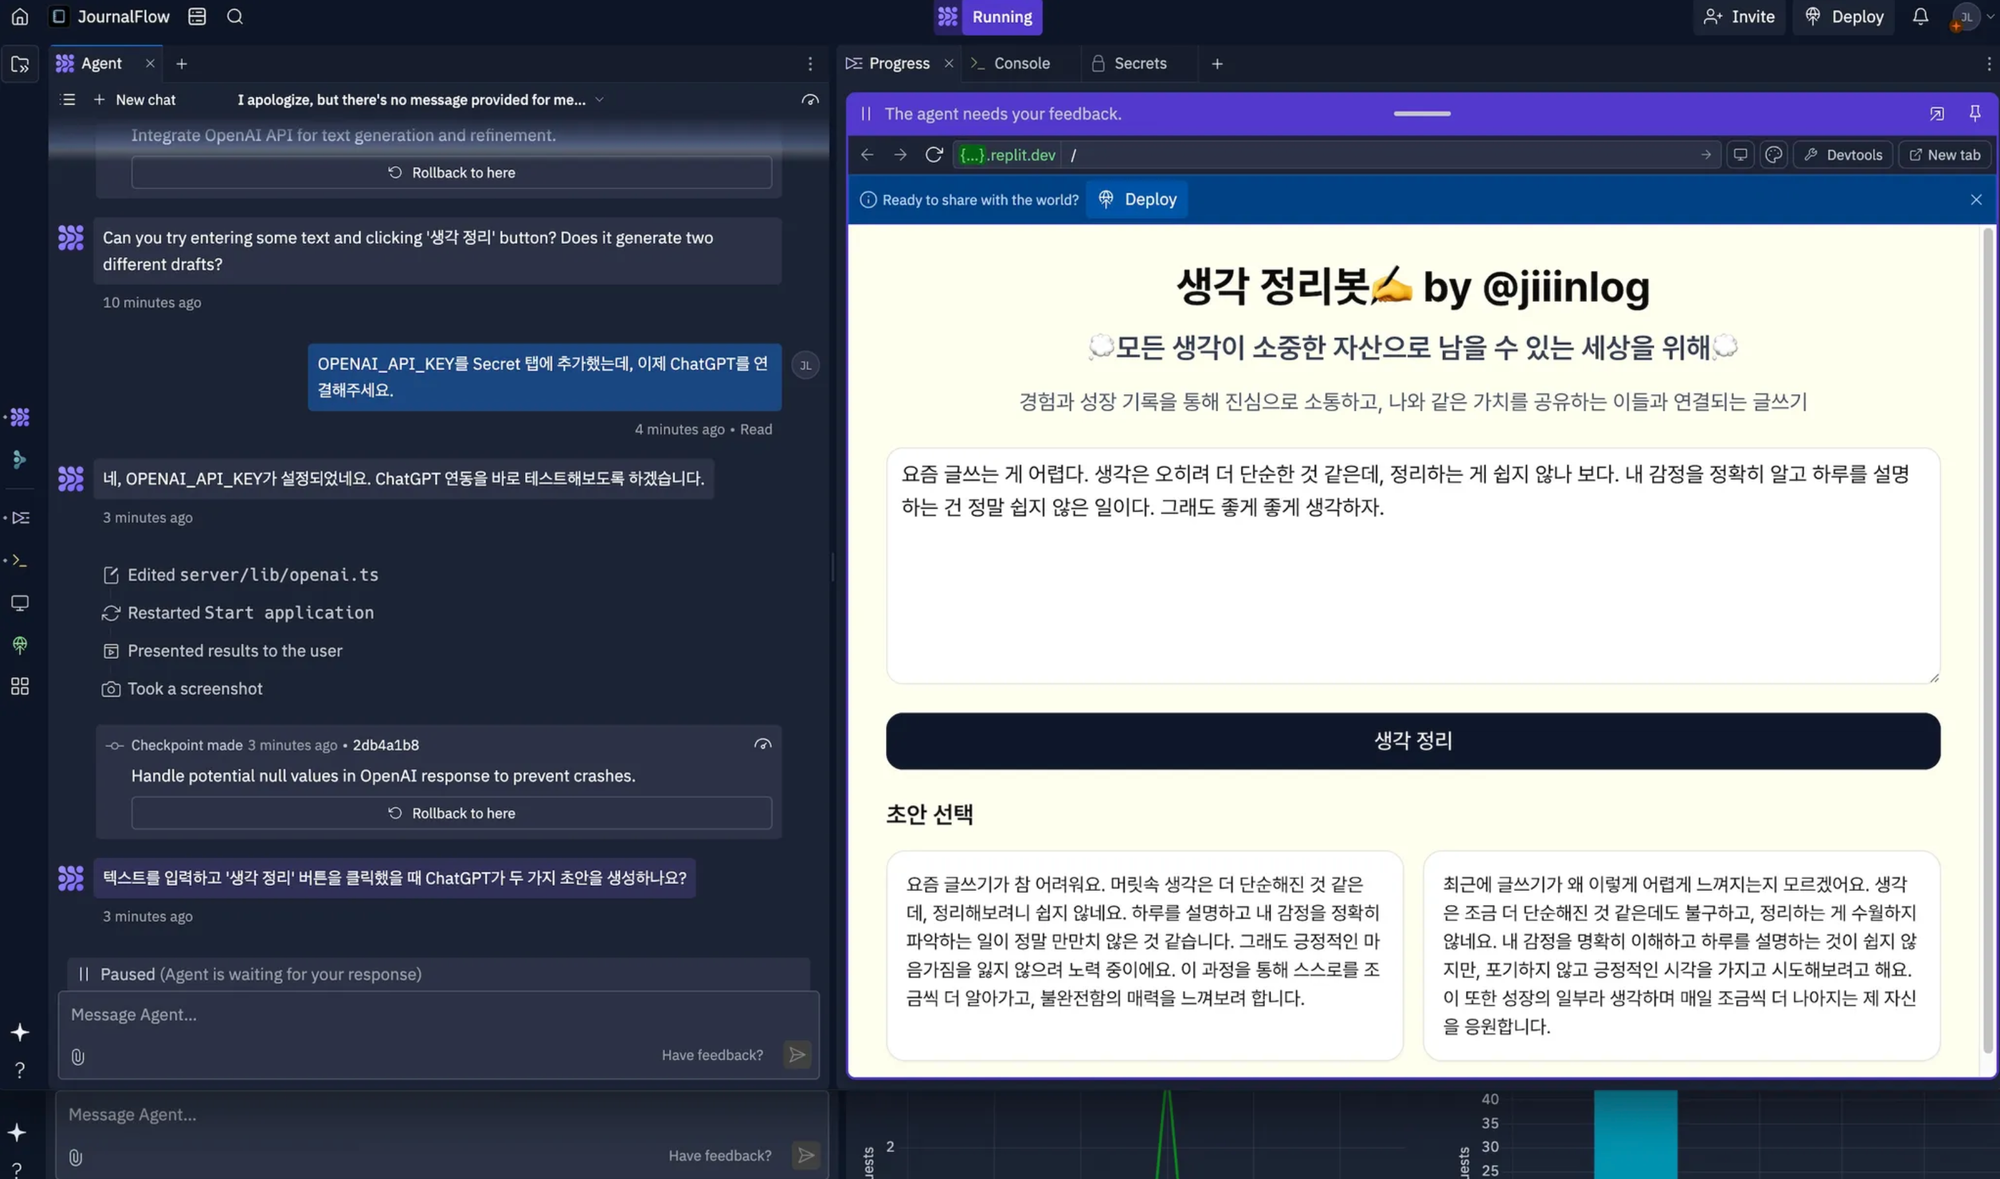This screenshot has width=2000, height=1179.
Task: Toggle the Devtools button
Action: click(1843, 155)
